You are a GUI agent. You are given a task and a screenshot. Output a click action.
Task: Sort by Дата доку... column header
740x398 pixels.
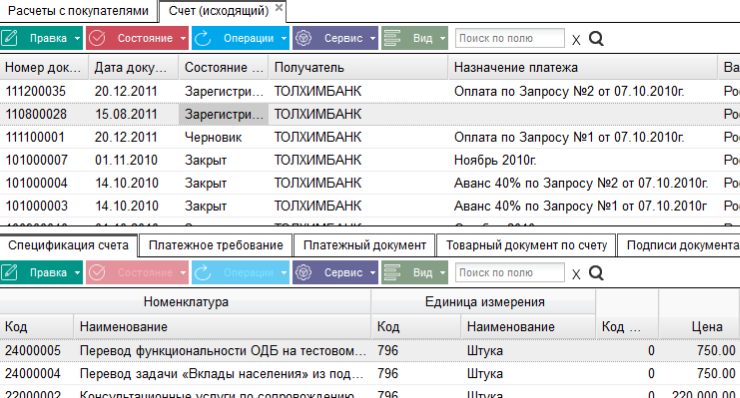134,68
